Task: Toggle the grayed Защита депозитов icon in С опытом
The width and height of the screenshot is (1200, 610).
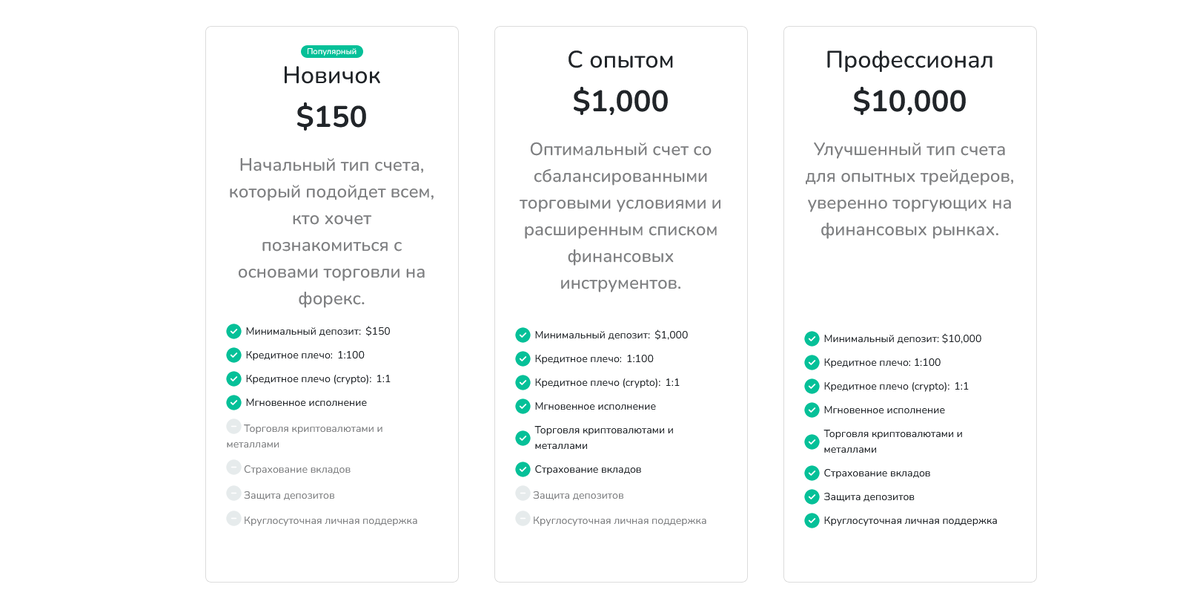Action: [522, 494]
